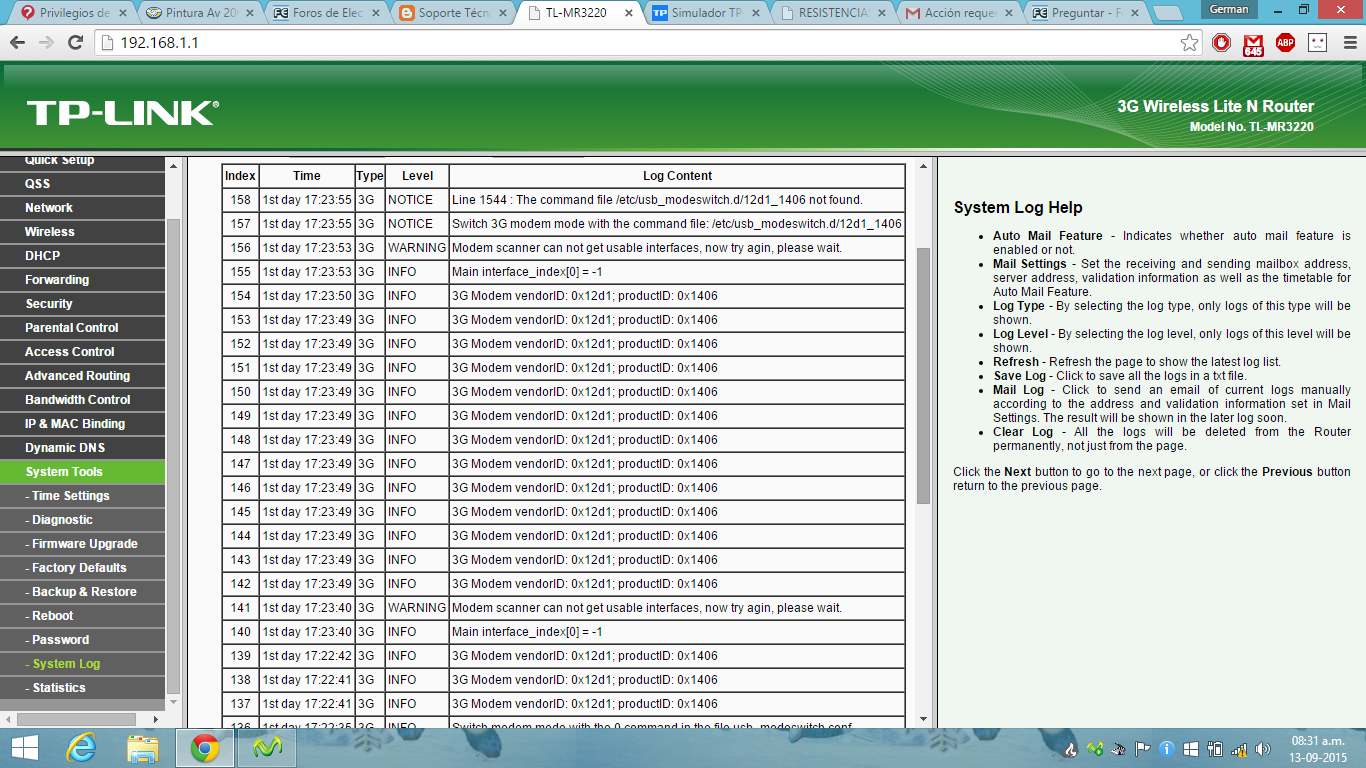Open the Password submenu
This screenshot has height=768, width=1366.
pyautogui.click(x=82, y=640)
